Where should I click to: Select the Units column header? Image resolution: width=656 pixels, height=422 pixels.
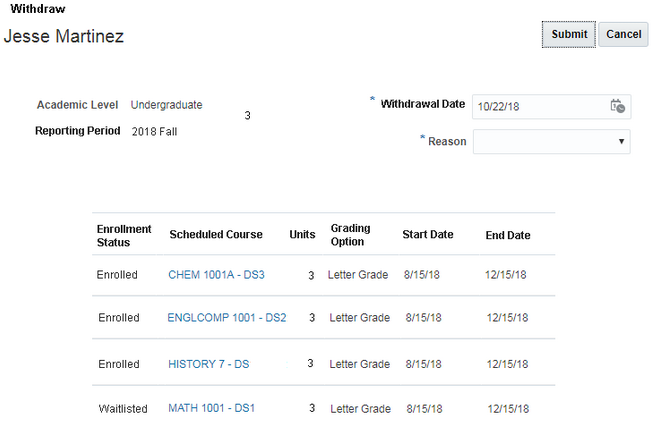tap(302, 235)
